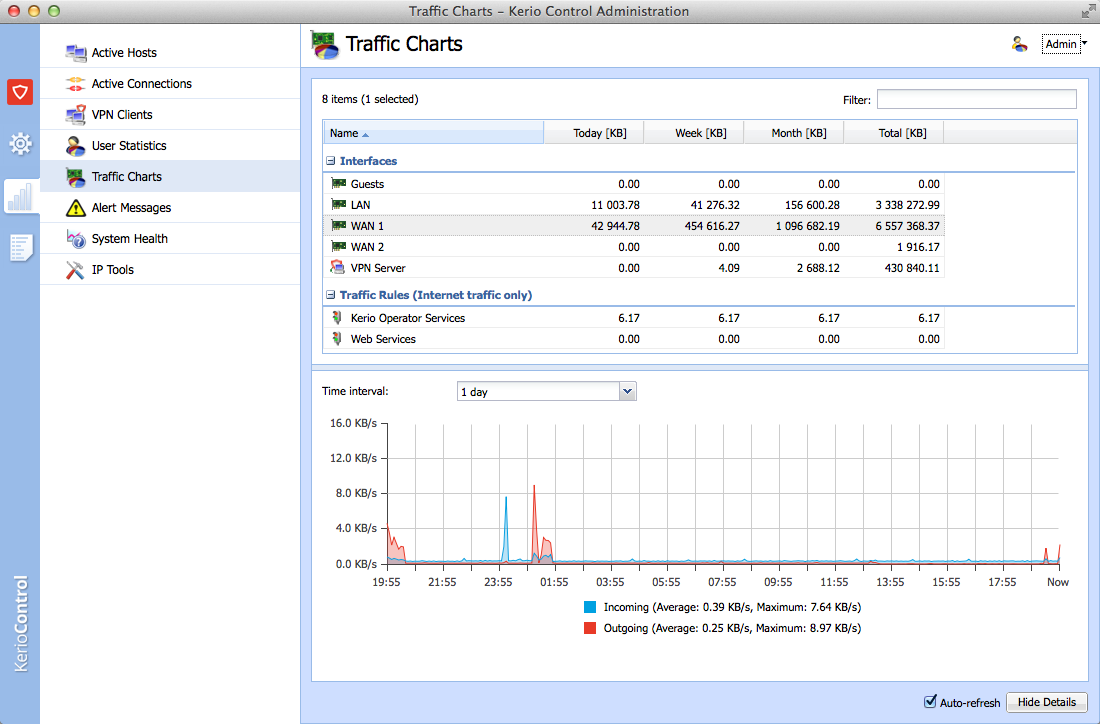The height and width of the screenshot is (724, 1100).
Task: Click the blue incoming spike near 23:55
Action: click(x=506, y=528)
